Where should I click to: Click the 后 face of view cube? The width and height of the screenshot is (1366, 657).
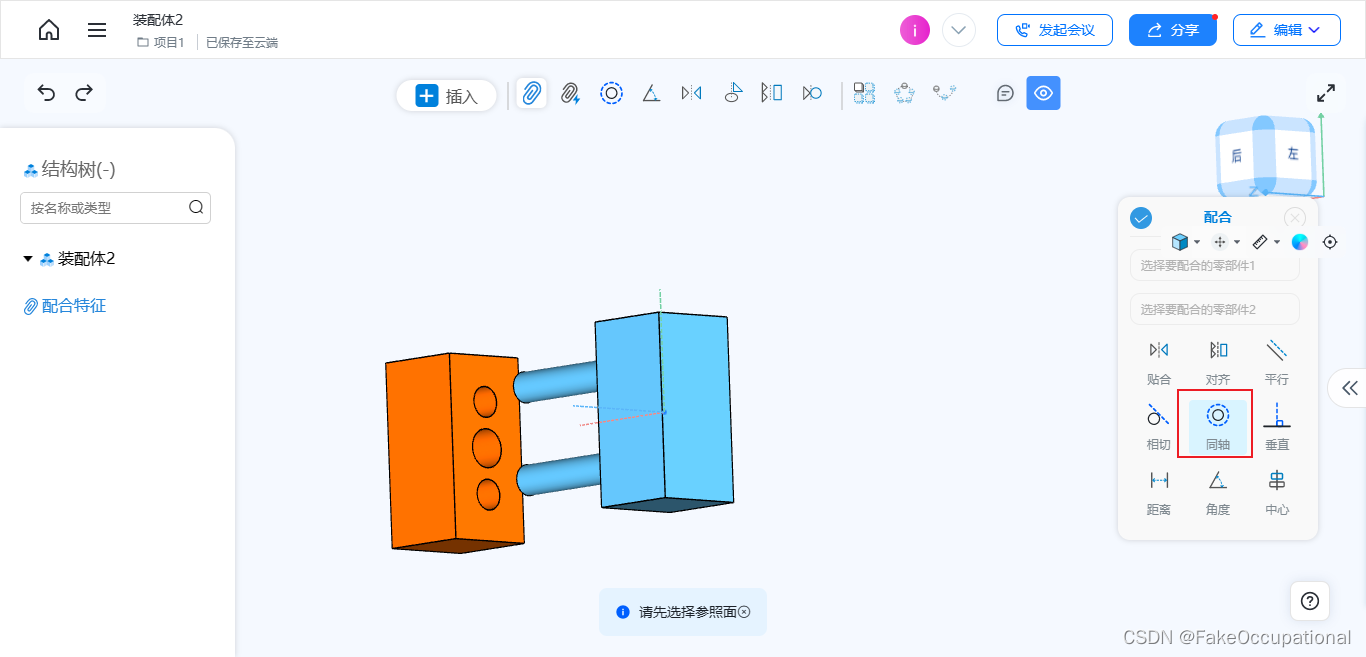(x=1237, y=155)
